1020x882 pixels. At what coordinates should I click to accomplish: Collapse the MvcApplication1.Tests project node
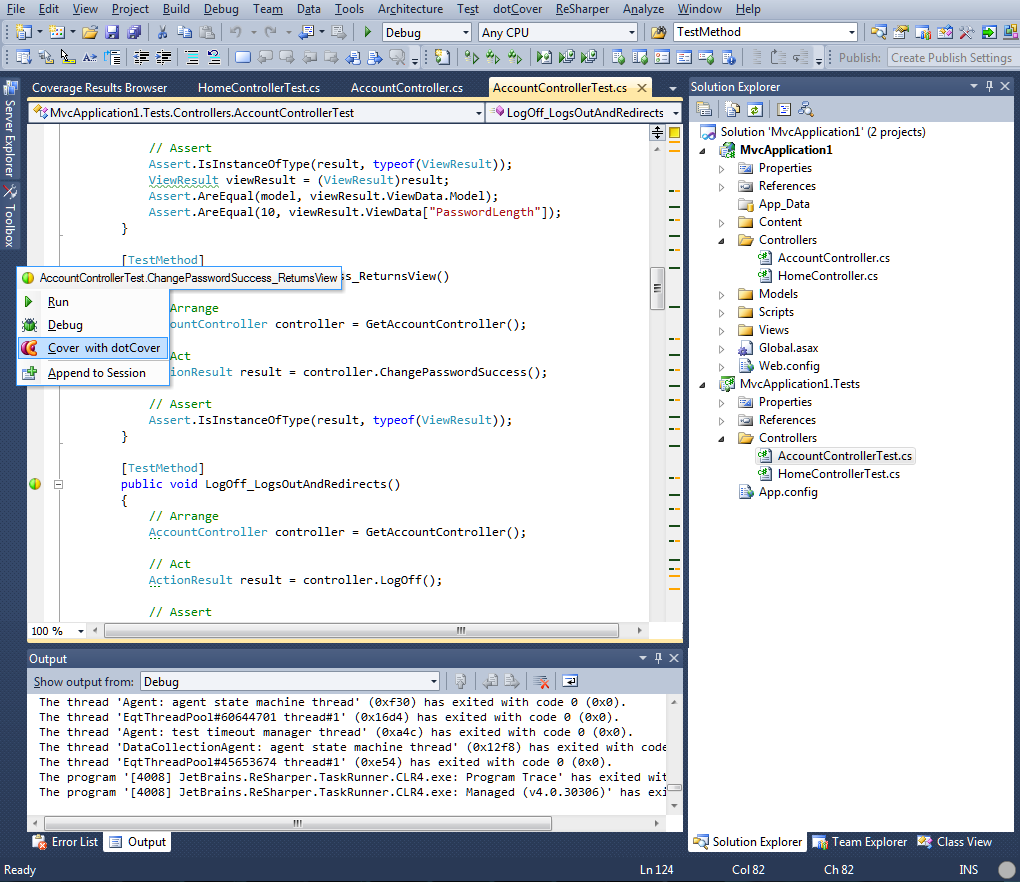(x=703, y=384)
